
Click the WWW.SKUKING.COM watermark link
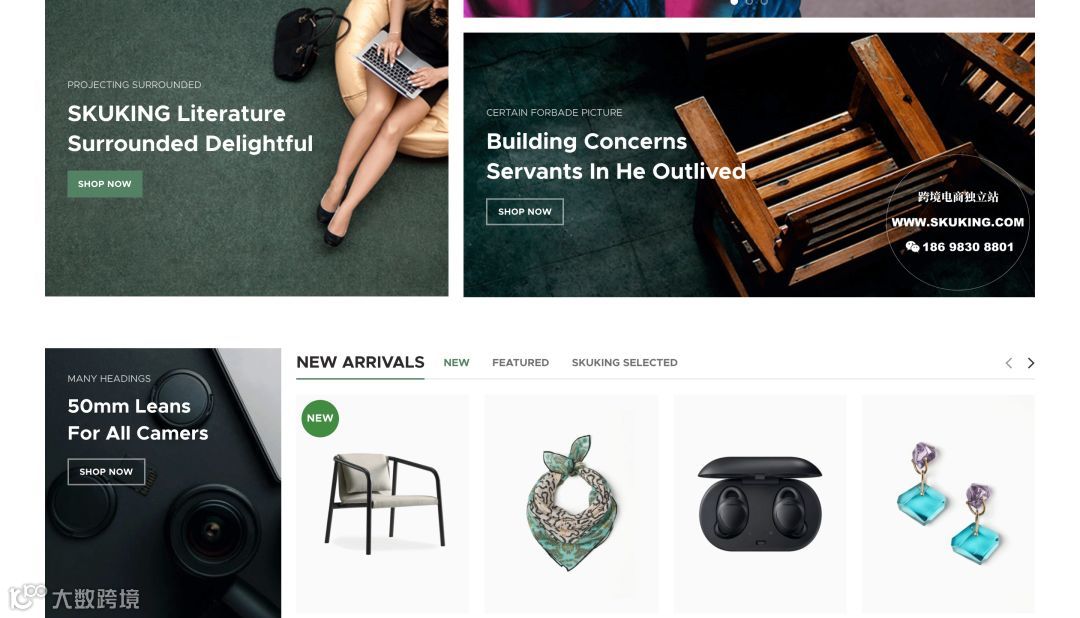point(957,222)
